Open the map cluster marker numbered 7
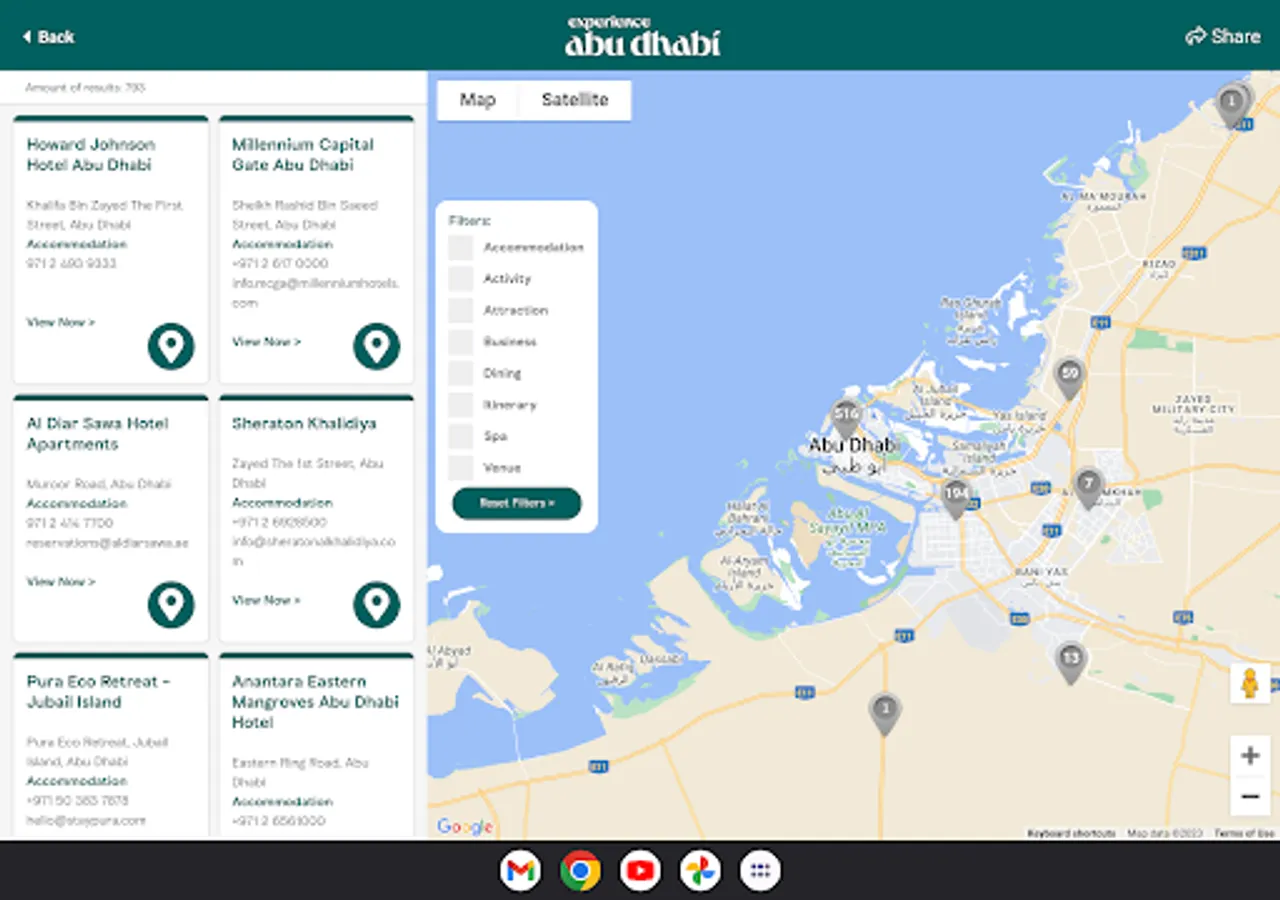 (1088, 488)
